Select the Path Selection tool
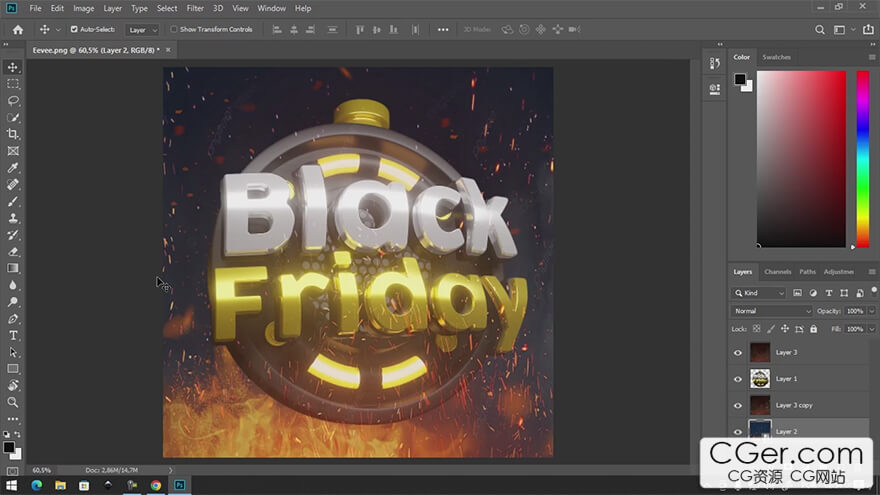Image resolution: width=880 pixels, height=495 pixels. 13,352
